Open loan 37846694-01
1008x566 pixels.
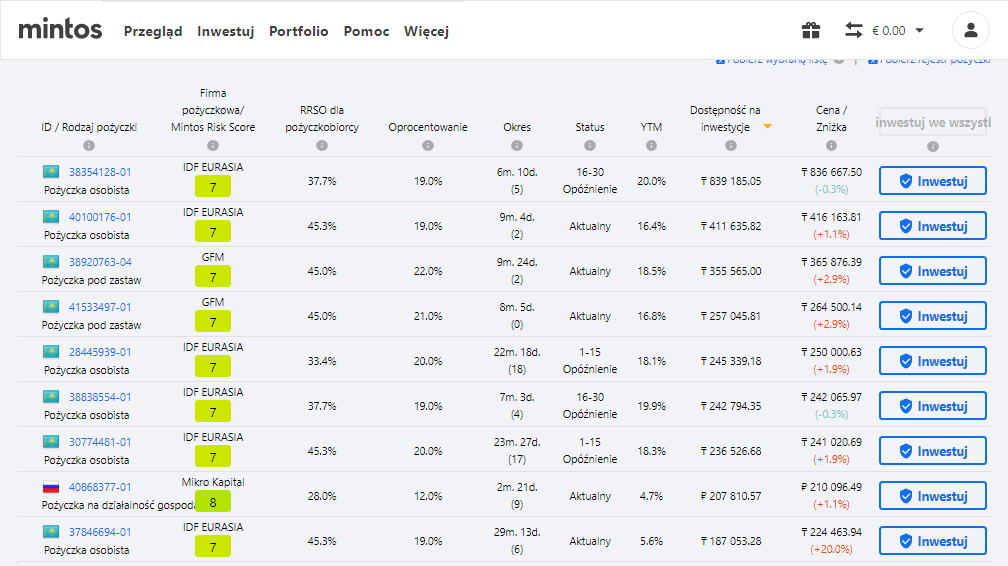coord(100,532)
